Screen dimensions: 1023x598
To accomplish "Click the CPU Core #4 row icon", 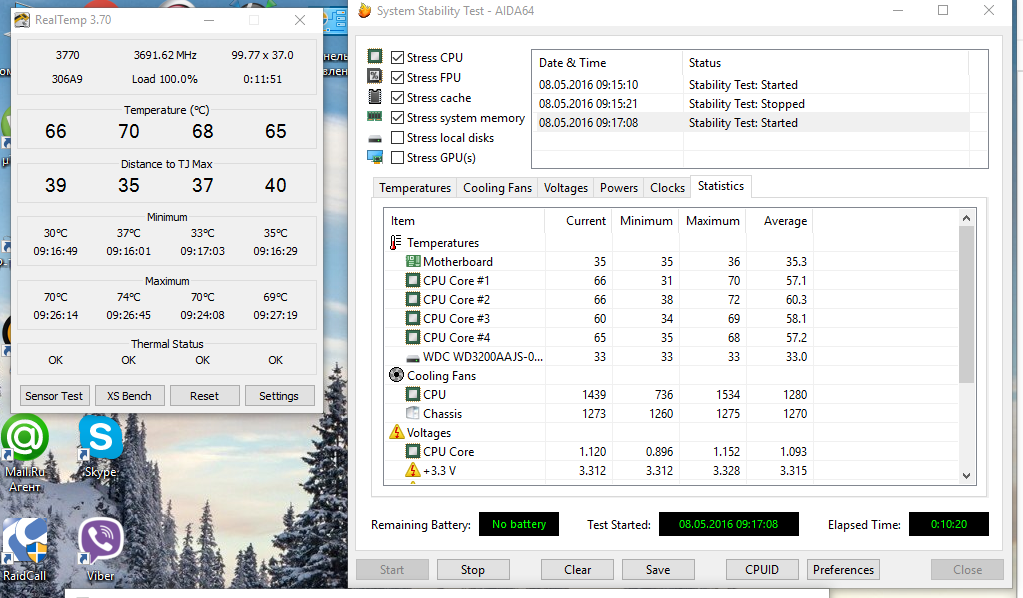I will tap(413, 337).
